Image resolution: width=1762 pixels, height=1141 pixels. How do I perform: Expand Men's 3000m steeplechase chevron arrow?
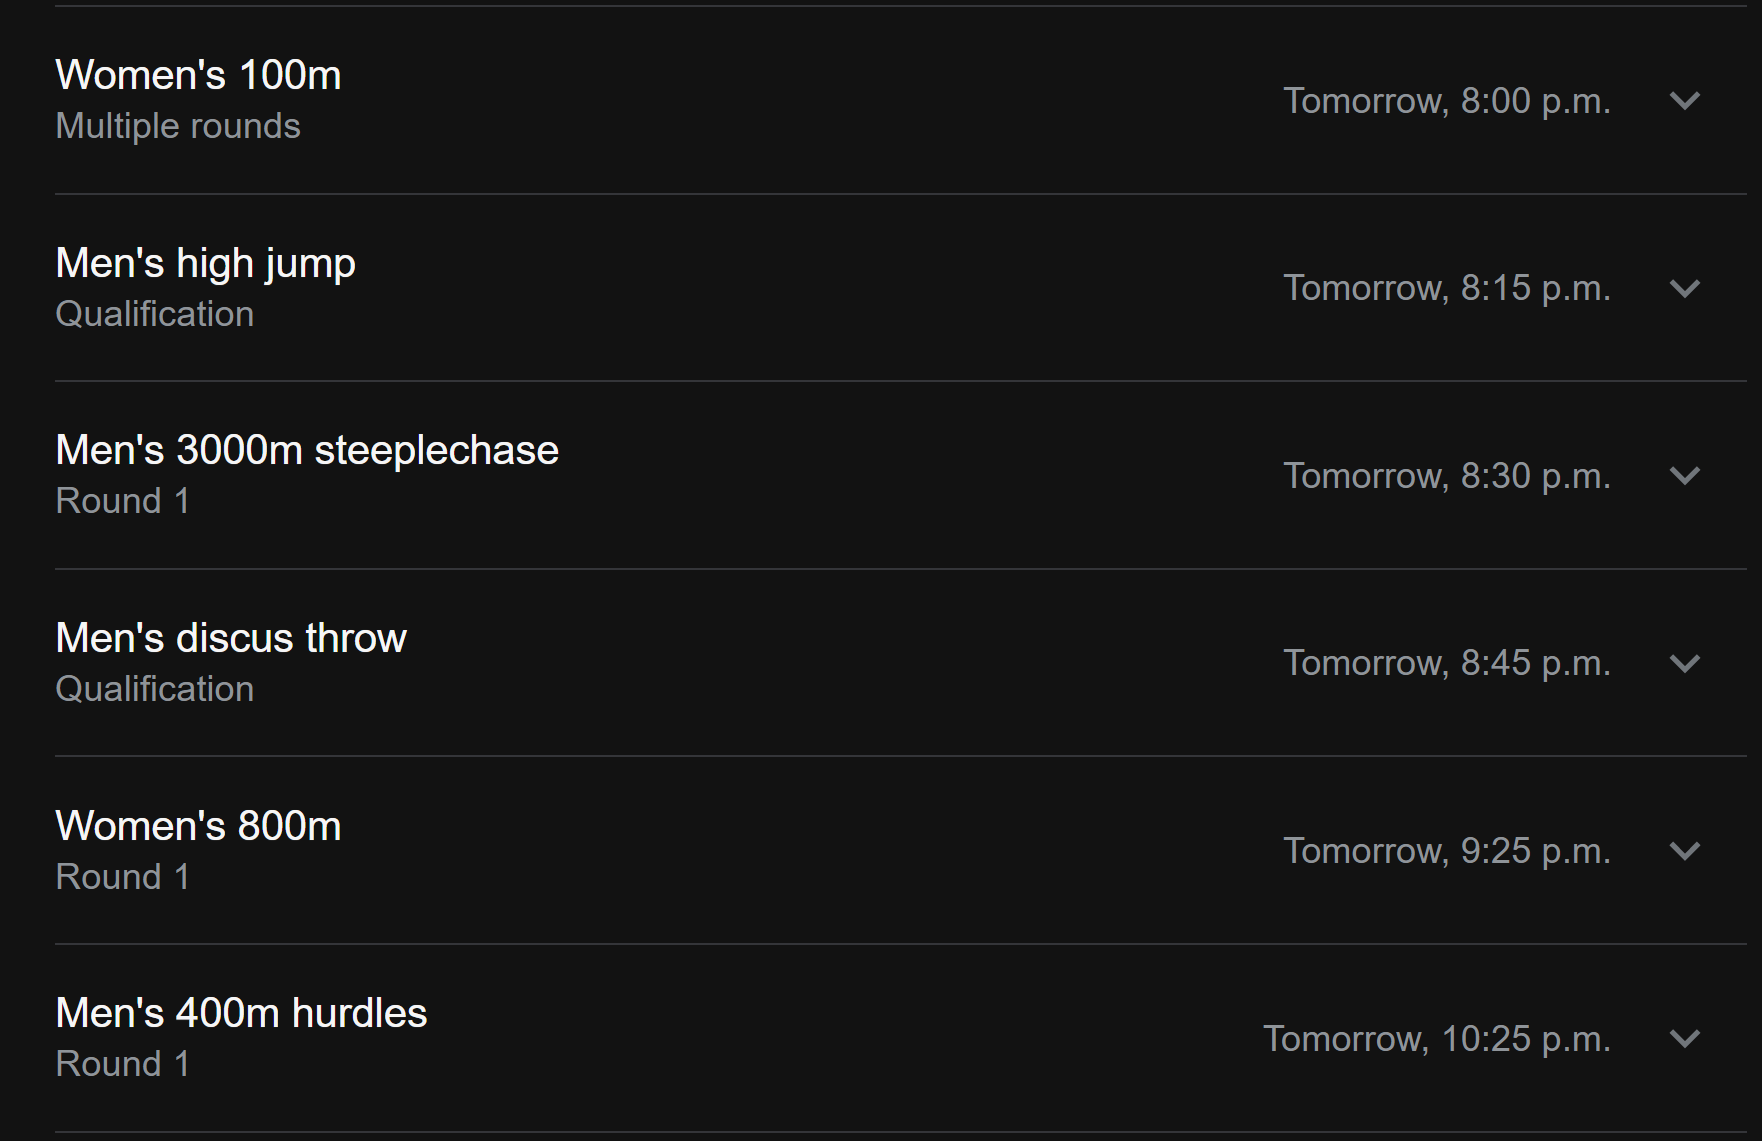(1685, 476)
